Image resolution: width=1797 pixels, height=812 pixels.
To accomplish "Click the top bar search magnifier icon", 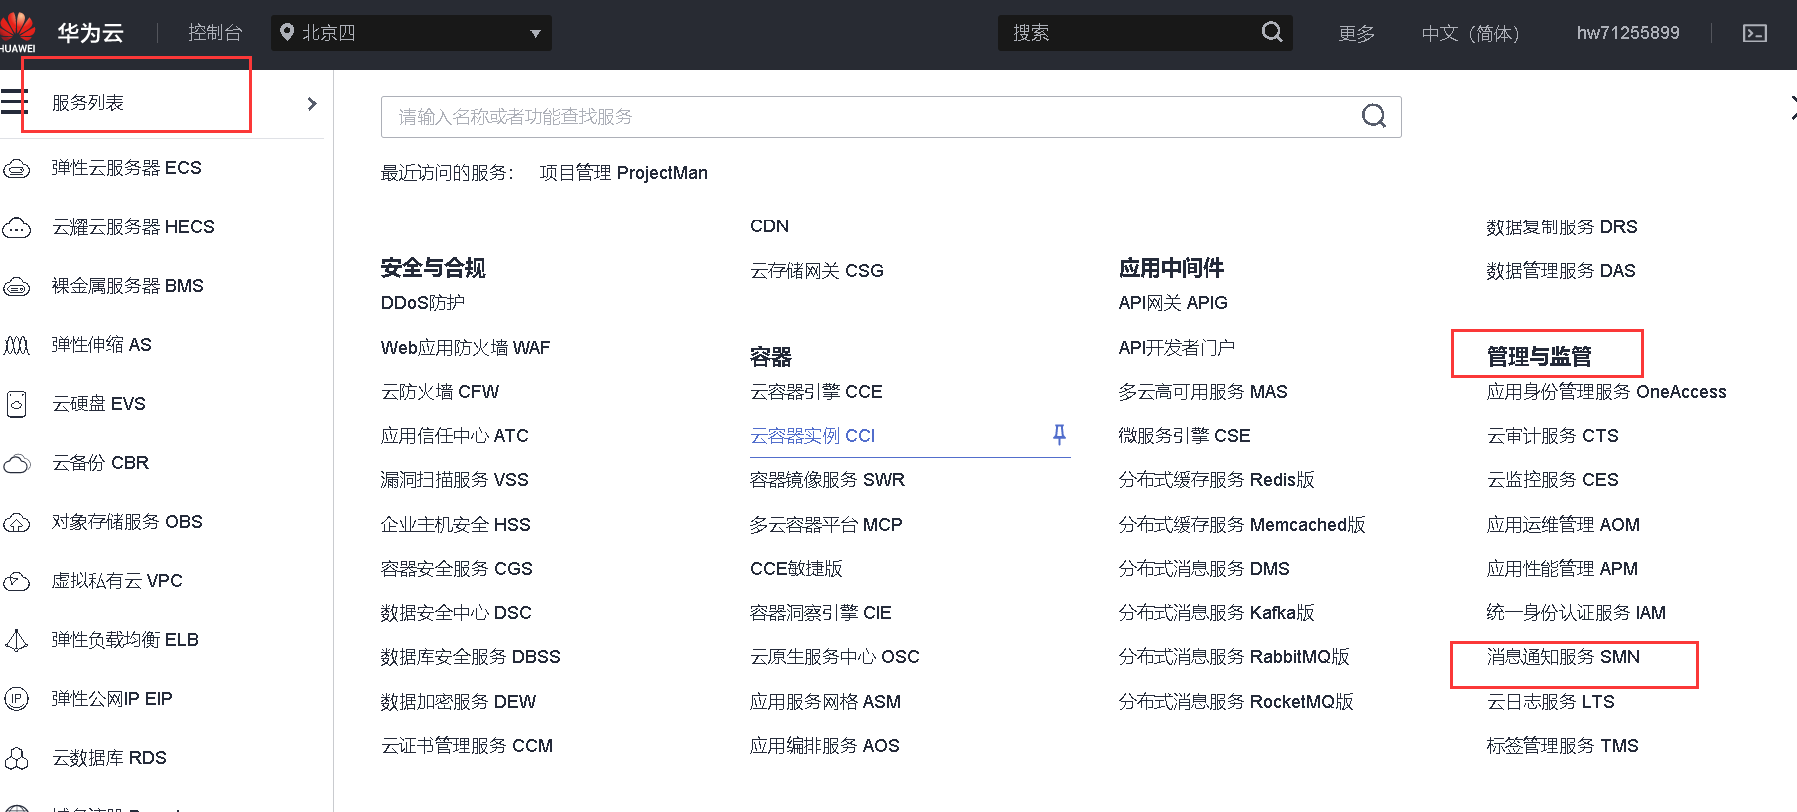I will pos(1272,32).
